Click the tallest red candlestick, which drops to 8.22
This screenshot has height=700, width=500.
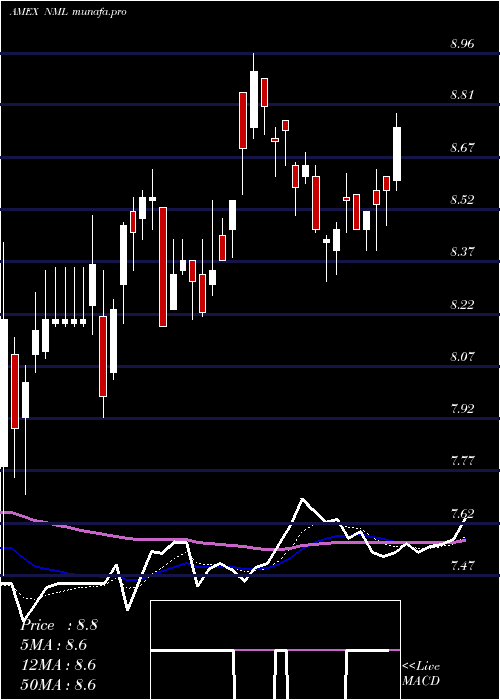[163, 267]
